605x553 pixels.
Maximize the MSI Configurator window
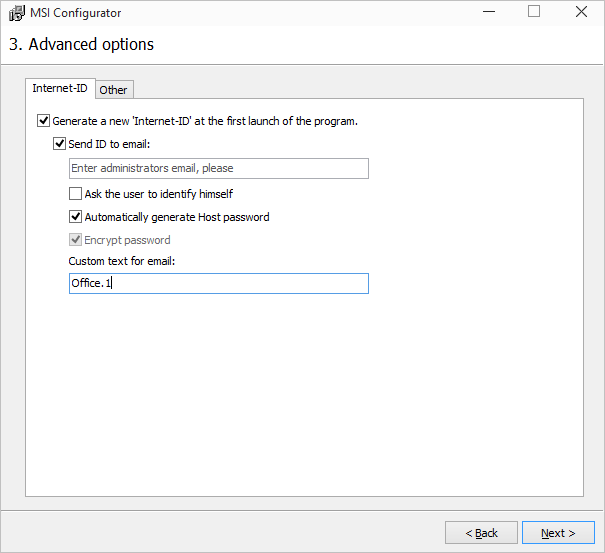(534, 13)
